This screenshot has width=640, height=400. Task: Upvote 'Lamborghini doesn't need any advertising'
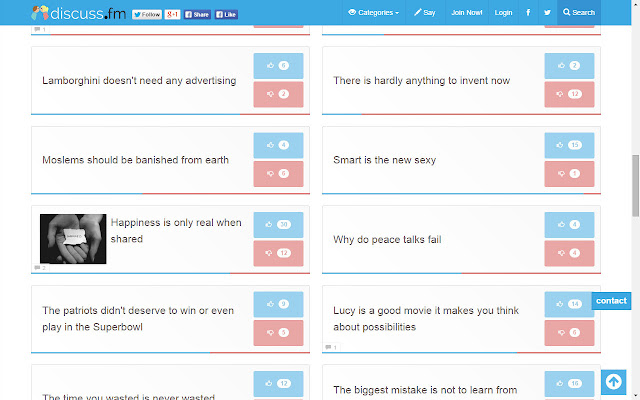point(278,66)
